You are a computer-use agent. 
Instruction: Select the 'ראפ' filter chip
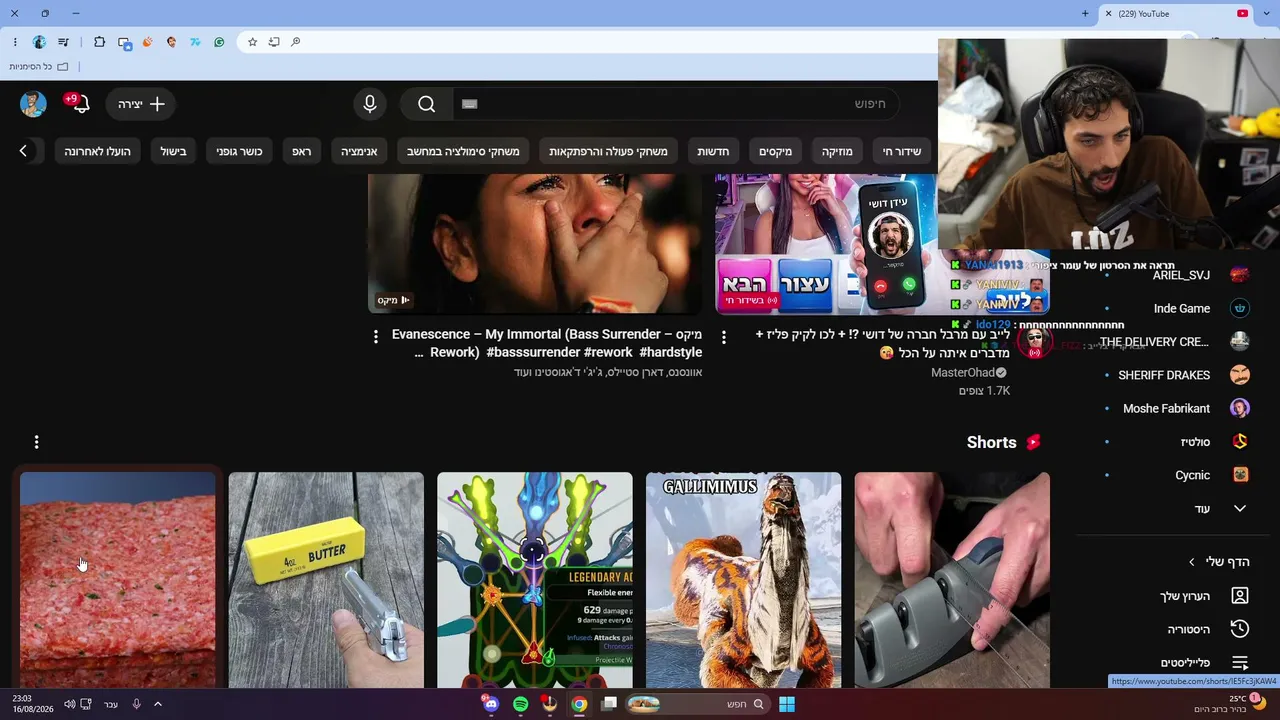(301, 152)
